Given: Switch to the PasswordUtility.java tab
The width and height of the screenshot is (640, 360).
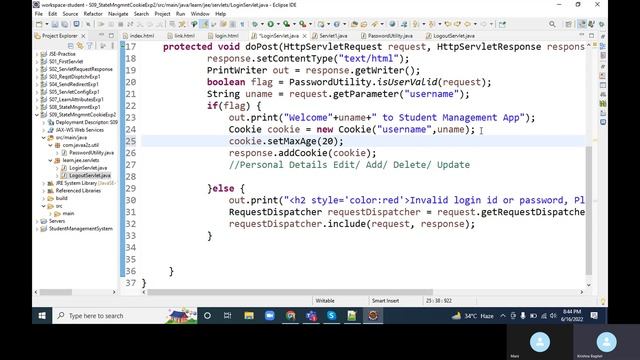Looking at the screenshot, I should click(x=387, y=36).
